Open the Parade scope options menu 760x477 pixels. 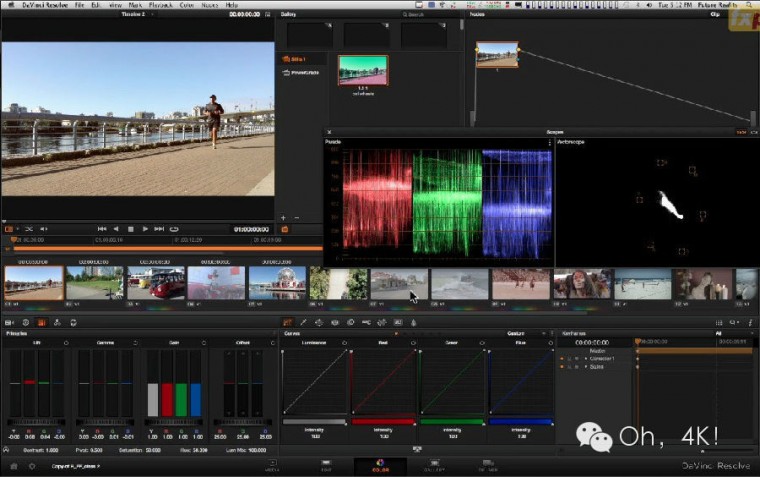(x=549, y=143)
